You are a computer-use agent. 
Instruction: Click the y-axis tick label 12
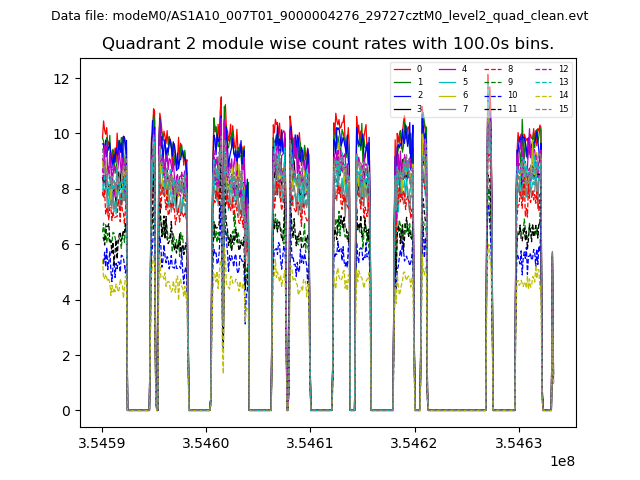(63, 79)
